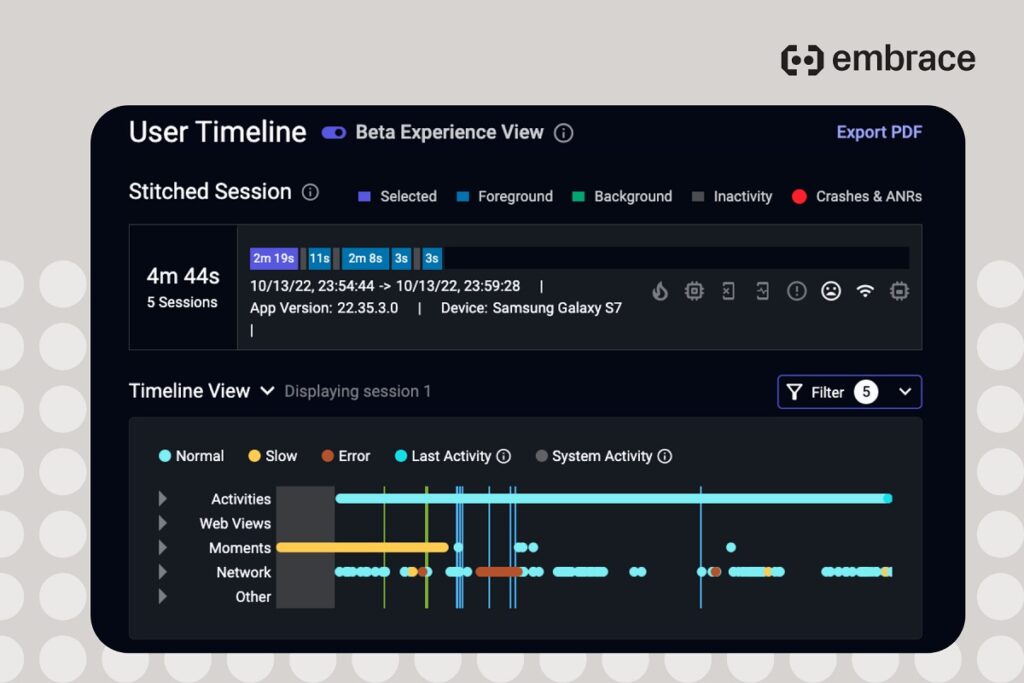1024x683 pixels.
Task: Click the embrace logo
Action: 878,59
